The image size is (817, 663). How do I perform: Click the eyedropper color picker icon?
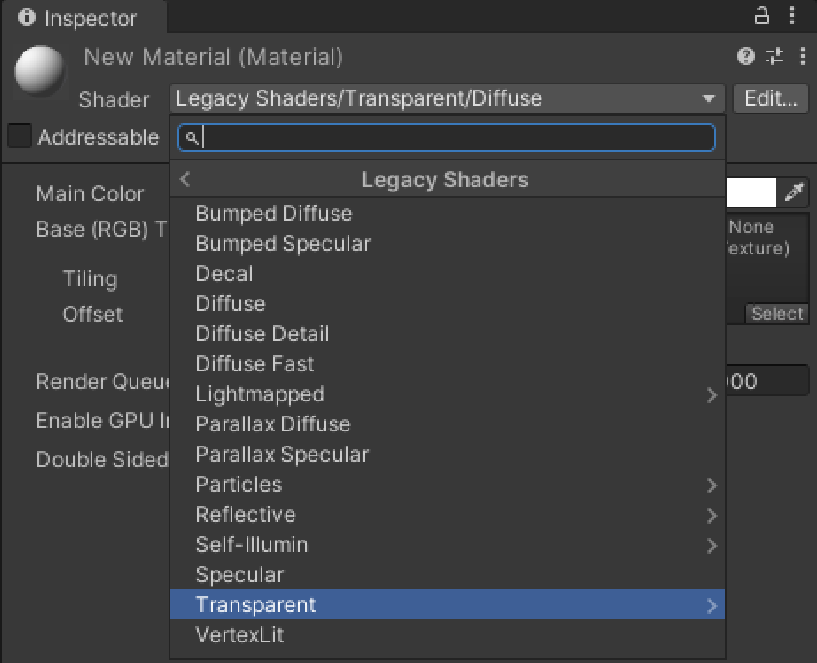click(794, 192)
